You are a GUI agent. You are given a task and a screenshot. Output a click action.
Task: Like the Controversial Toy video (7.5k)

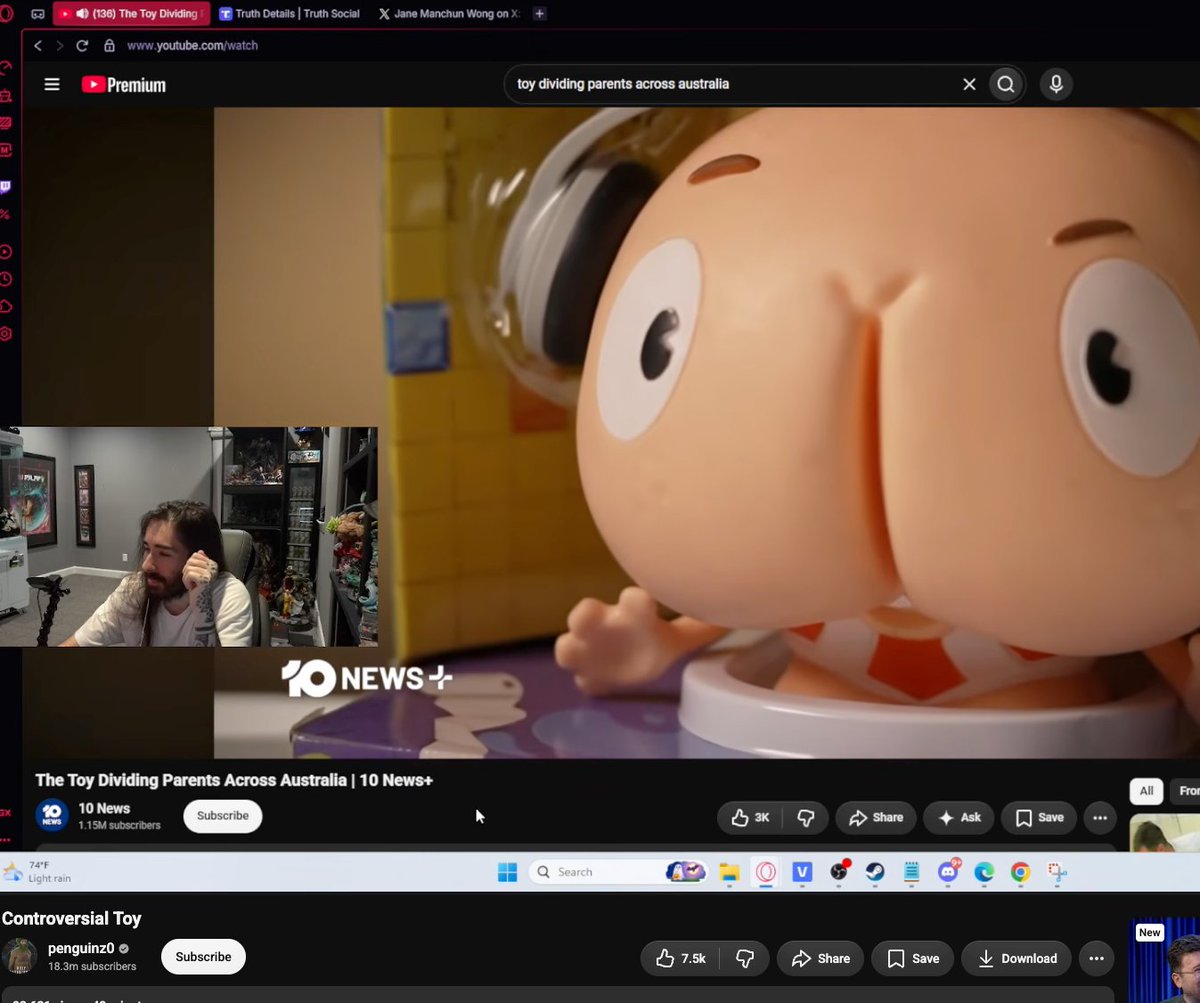tap(682, 958)
